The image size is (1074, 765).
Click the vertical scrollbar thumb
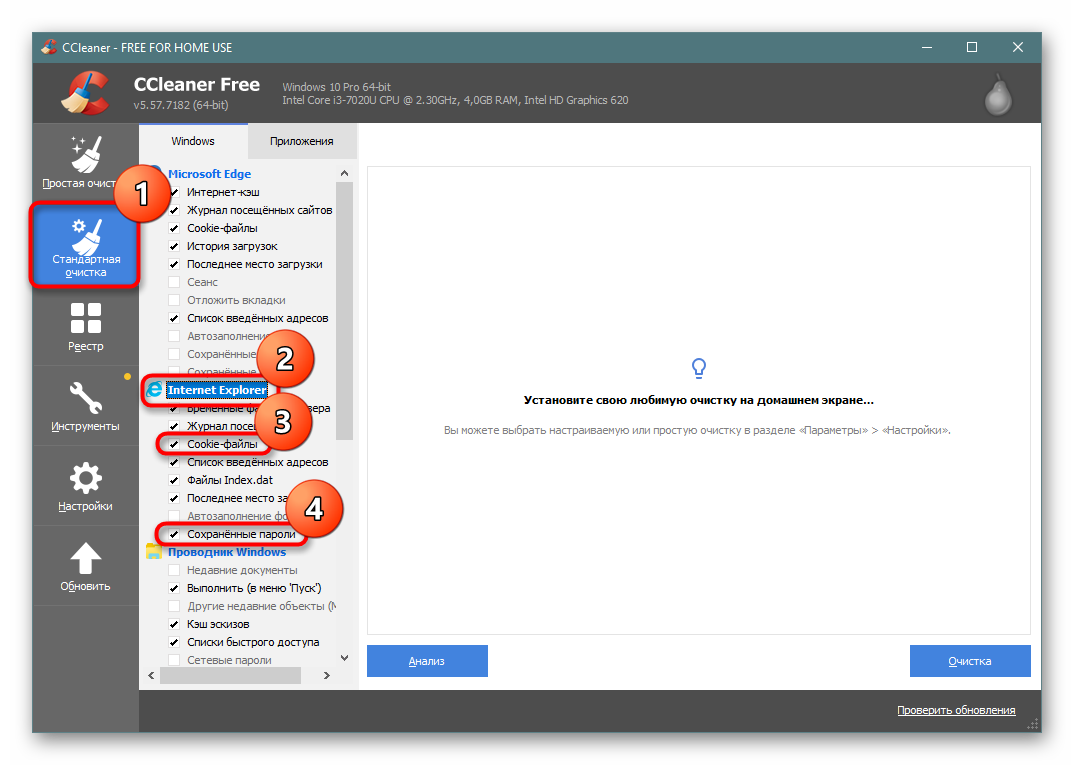tap(345, 310)
